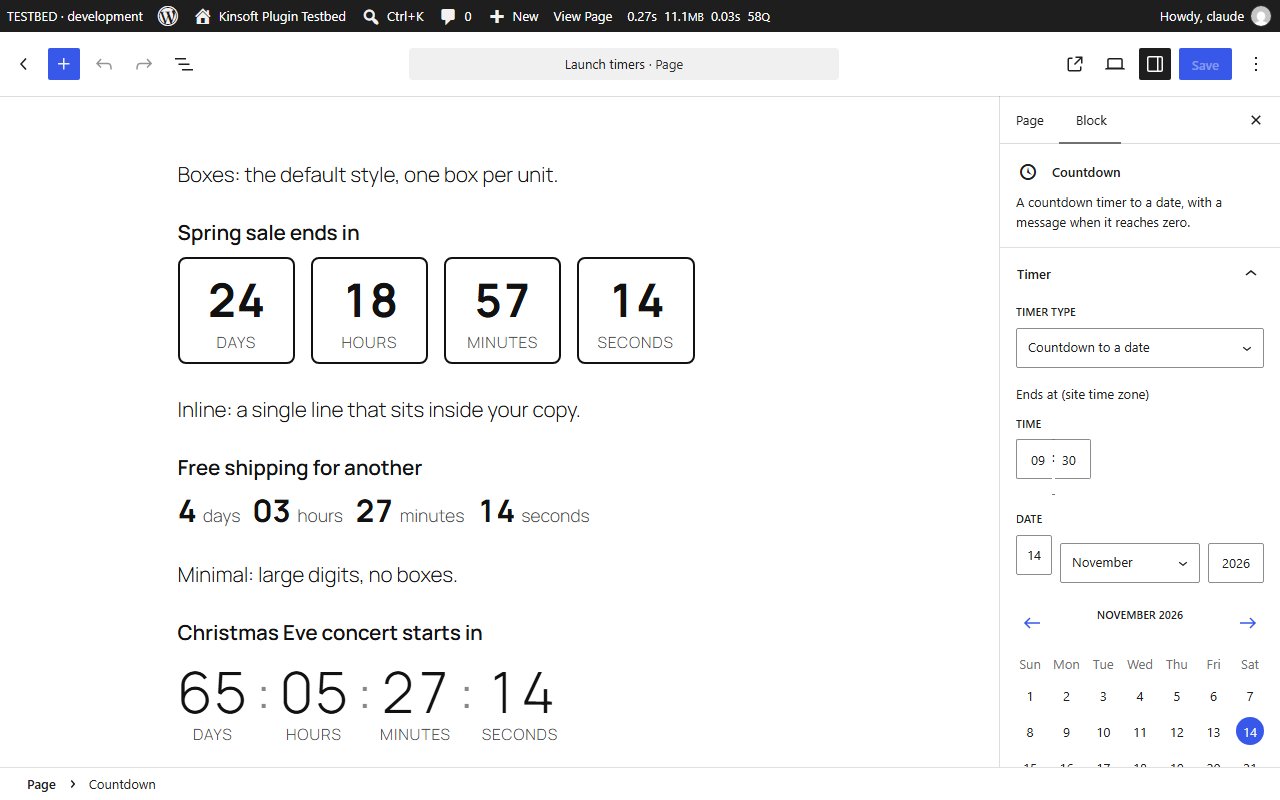This screenshot has width=1280, height=800.
Task: Toggle the blue block inserter plus button
Action: (x=64, y=64)
